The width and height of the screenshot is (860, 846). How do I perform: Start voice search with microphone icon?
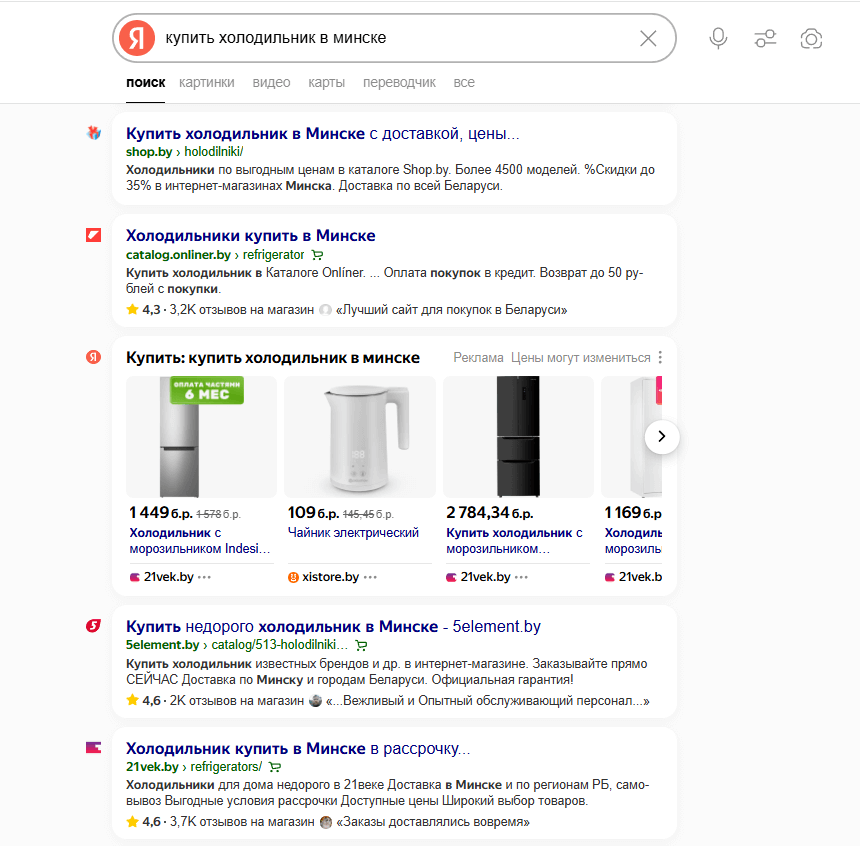[718, 38]
